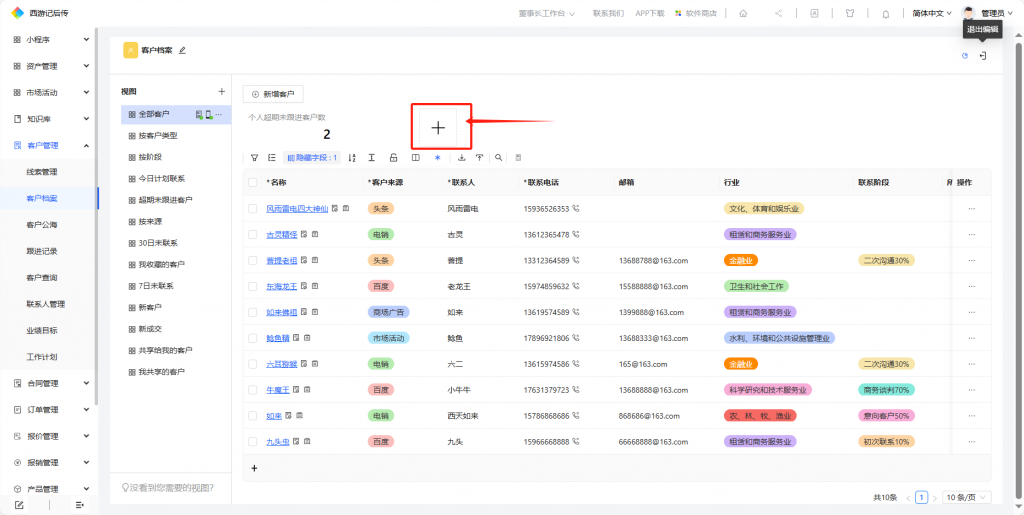This screenshot has height=515, width=1024.
Task: Click 联系我们 link
Action: [x=608, y=13]
